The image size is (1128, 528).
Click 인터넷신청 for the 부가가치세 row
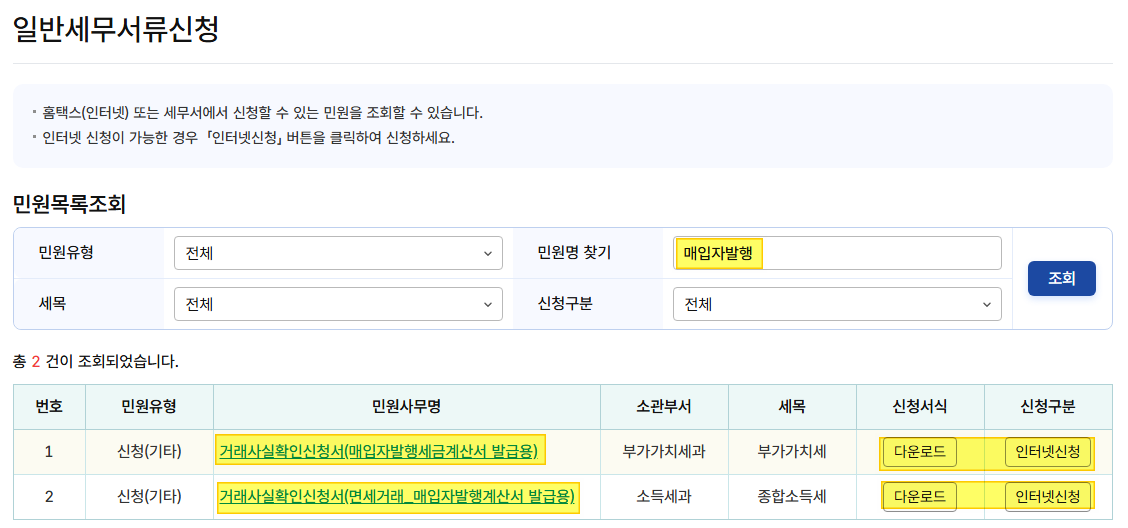click(1047, 452)
